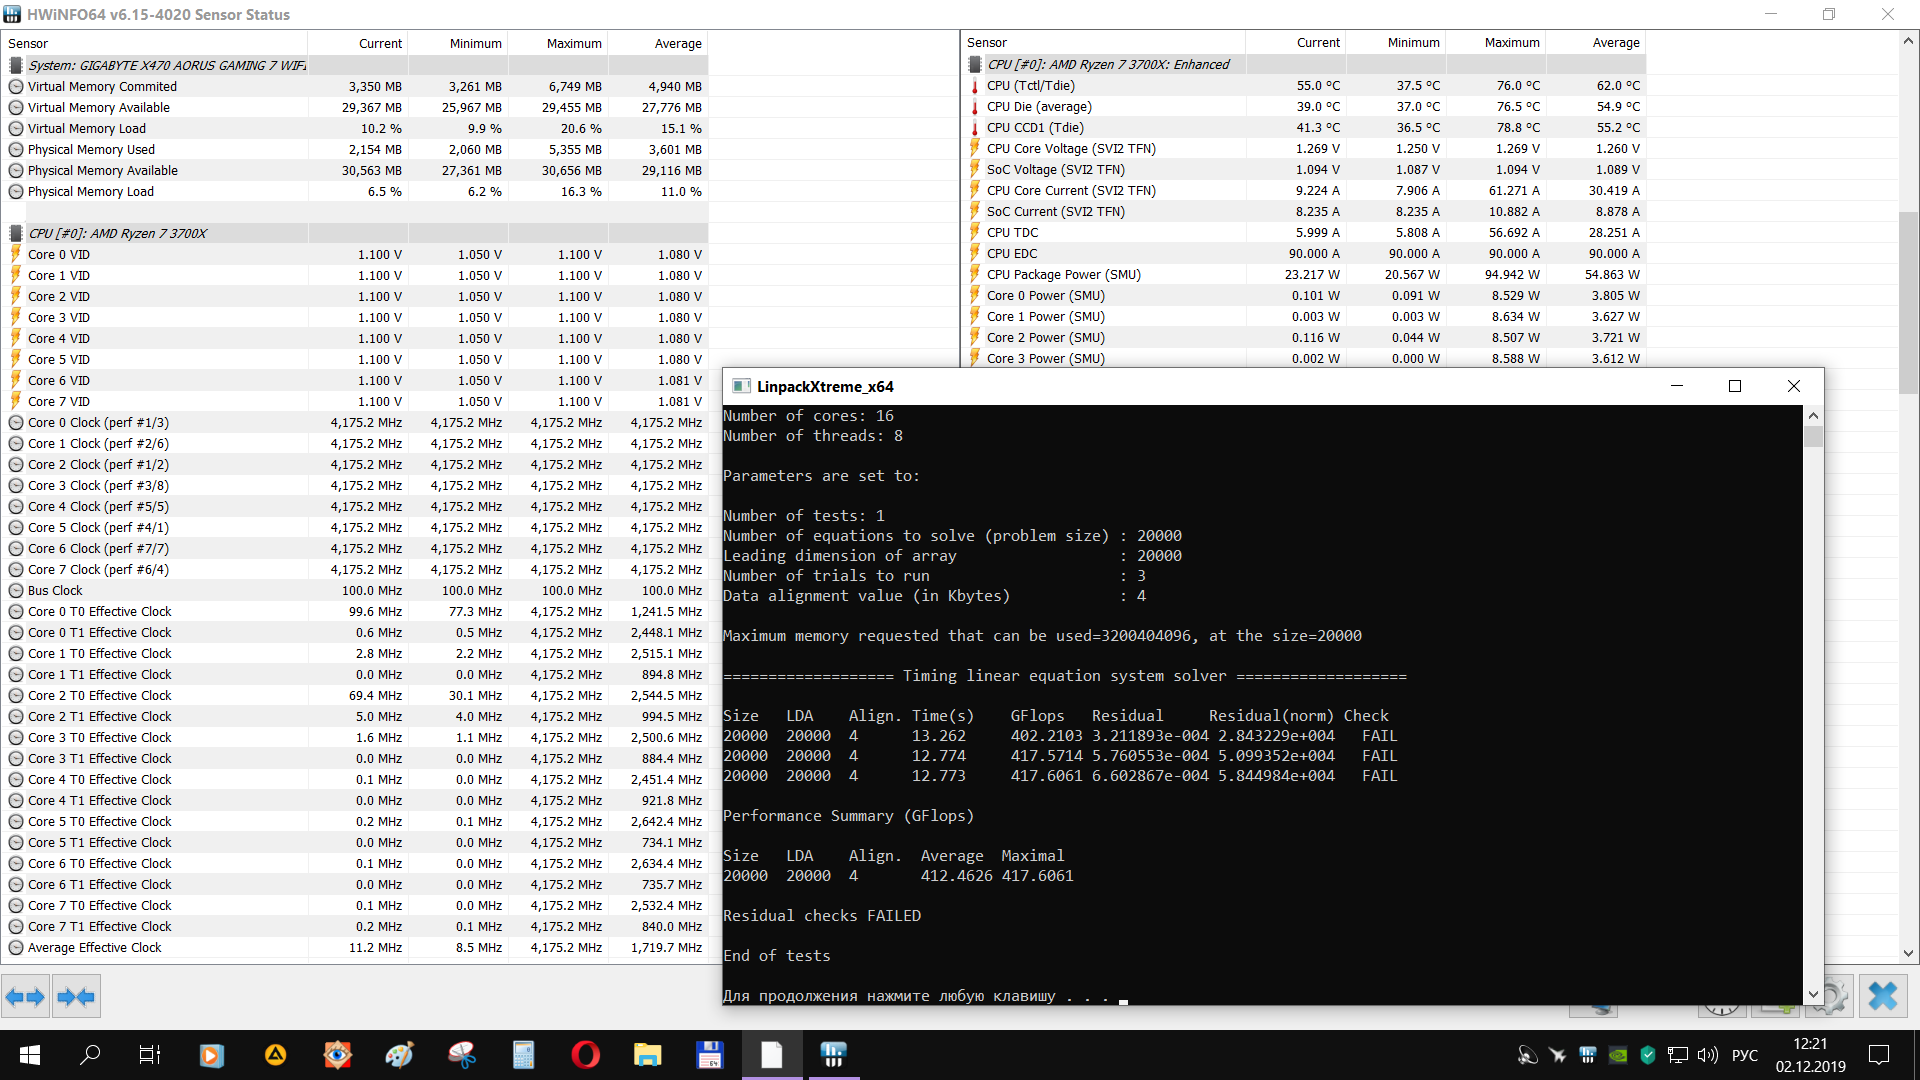Viewport: 1920px width, 1080px height.
Task: Click HWiNFO taskbar button
Action: click(x=833, y=1055)
